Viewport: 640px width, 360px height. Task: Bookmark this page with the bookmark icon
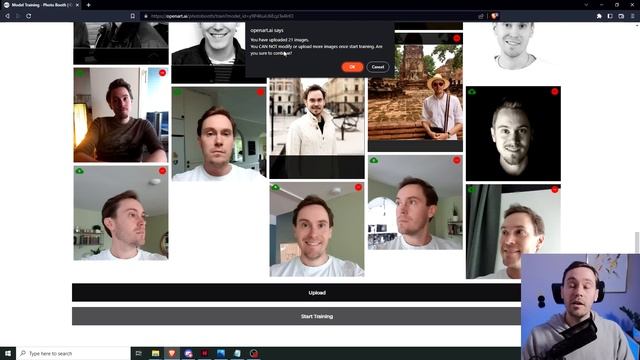tap(133, 16)
